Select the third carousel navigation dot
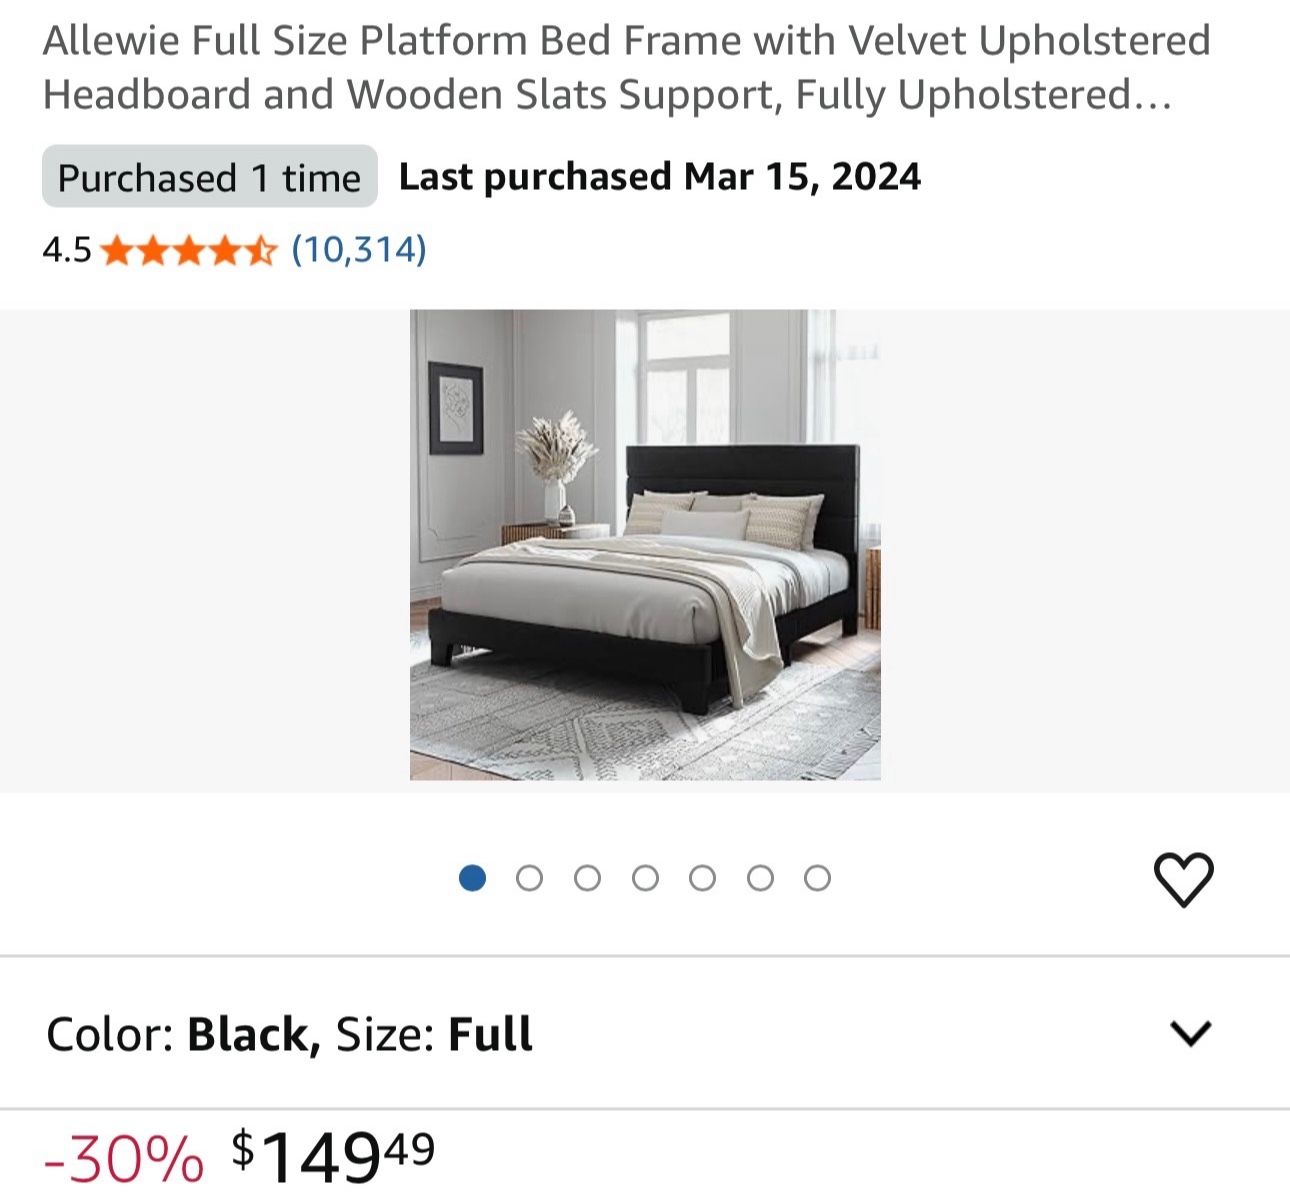 coord(584,875)
